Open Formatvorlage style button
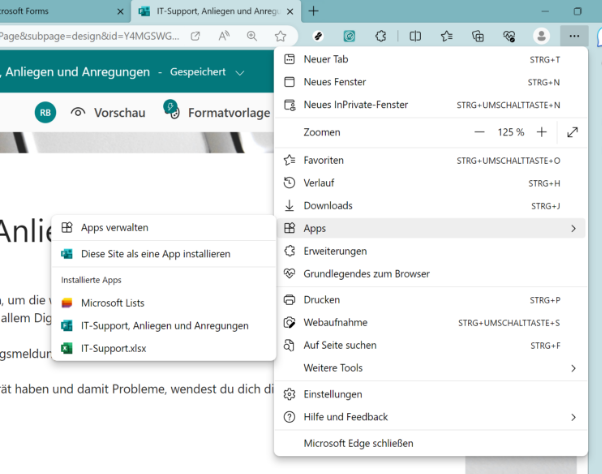Viewport: 602px width, 474px height. tap(227, 113)
